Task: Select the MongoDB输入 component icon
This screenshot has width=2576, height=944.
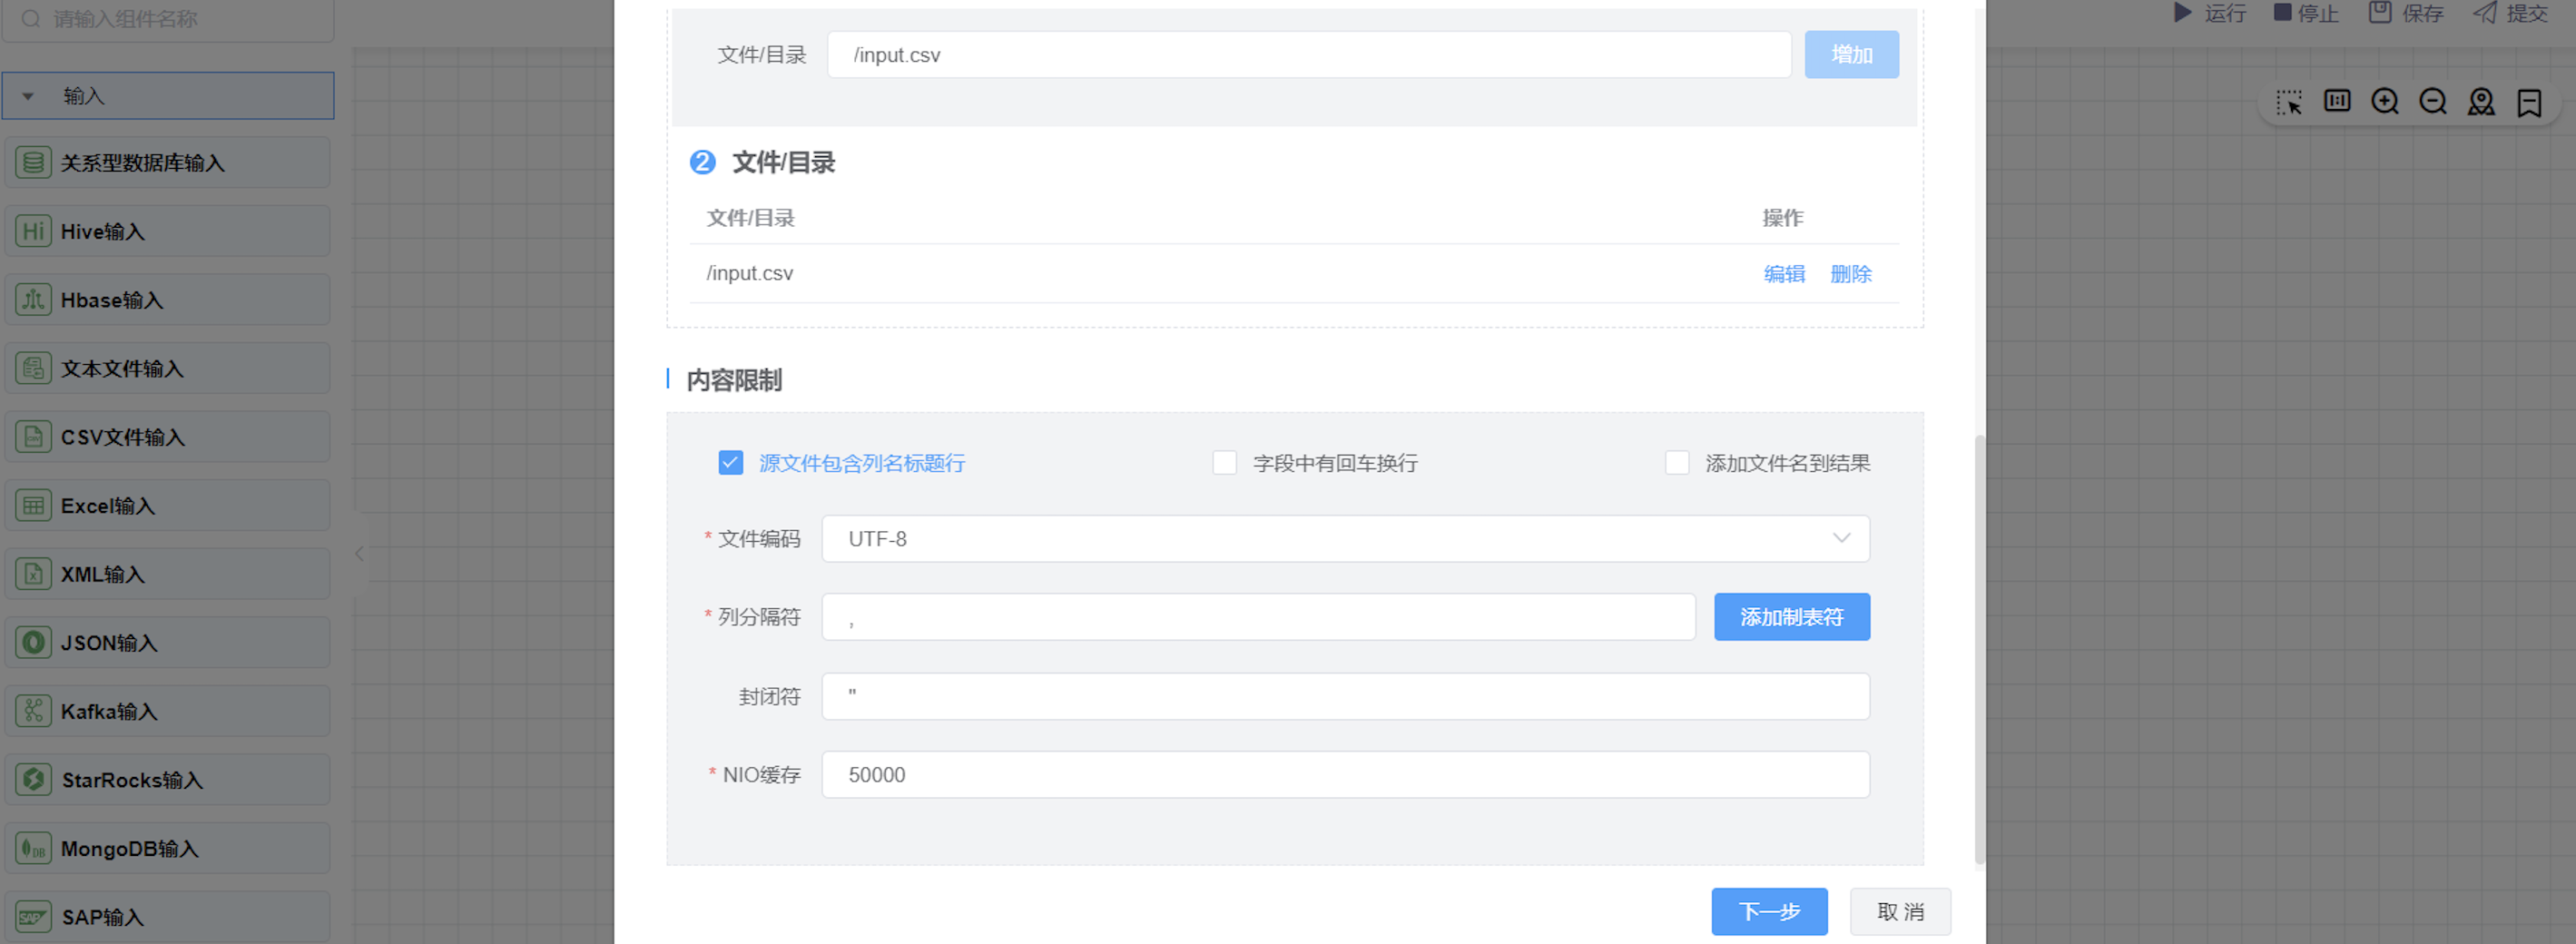Action: [33, 848]
